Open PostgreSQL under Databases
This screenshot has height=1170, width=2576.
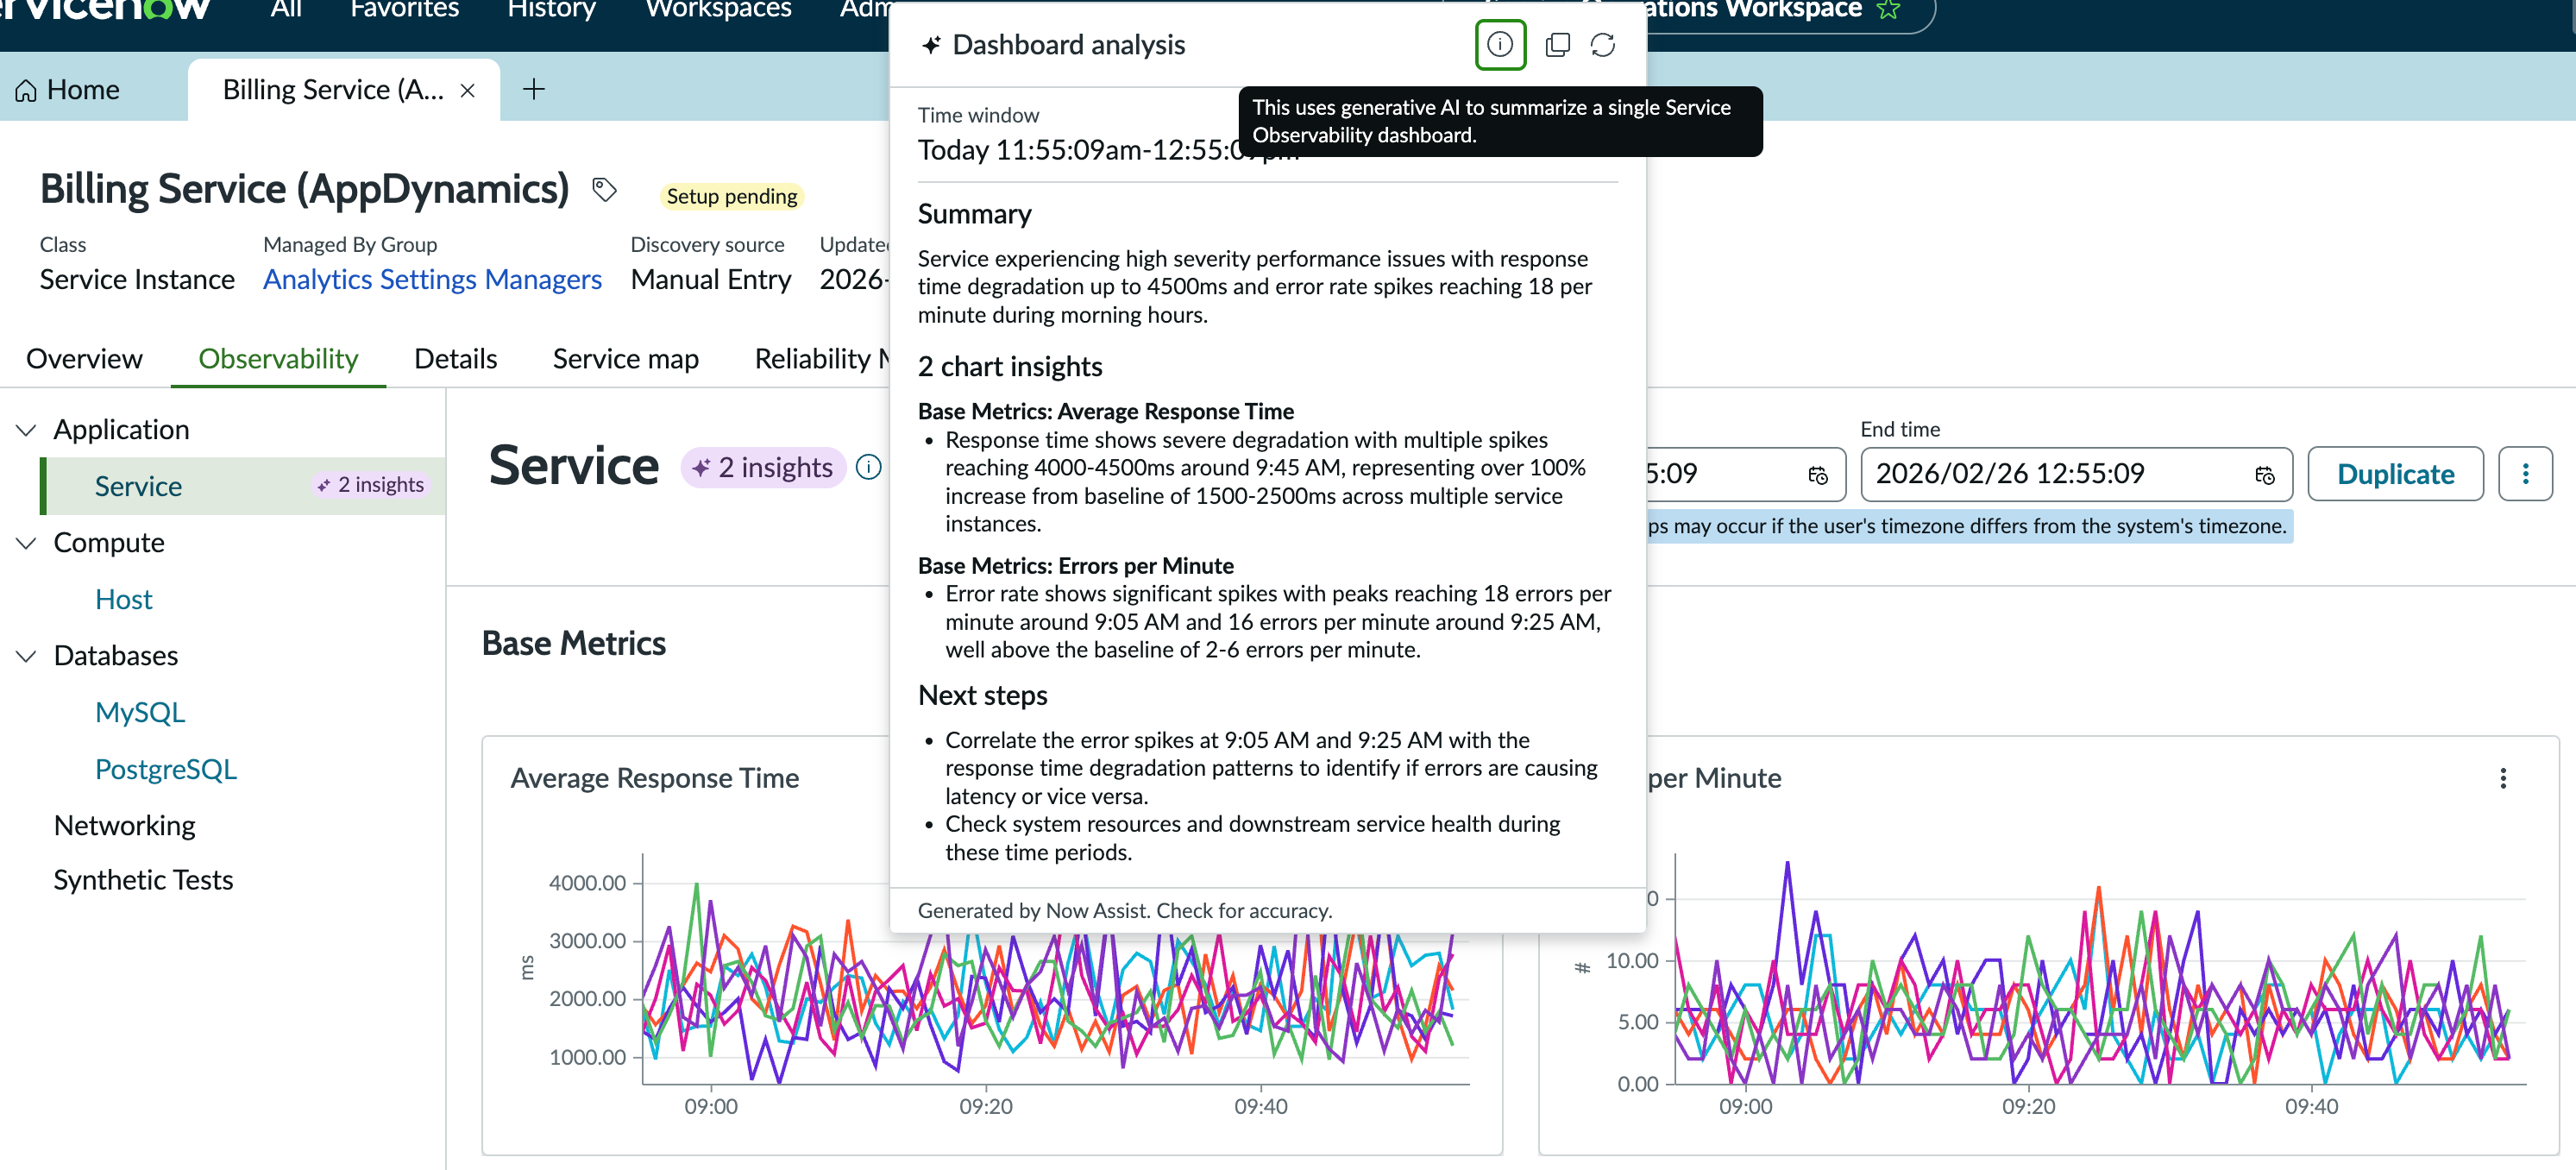[166, 769]
